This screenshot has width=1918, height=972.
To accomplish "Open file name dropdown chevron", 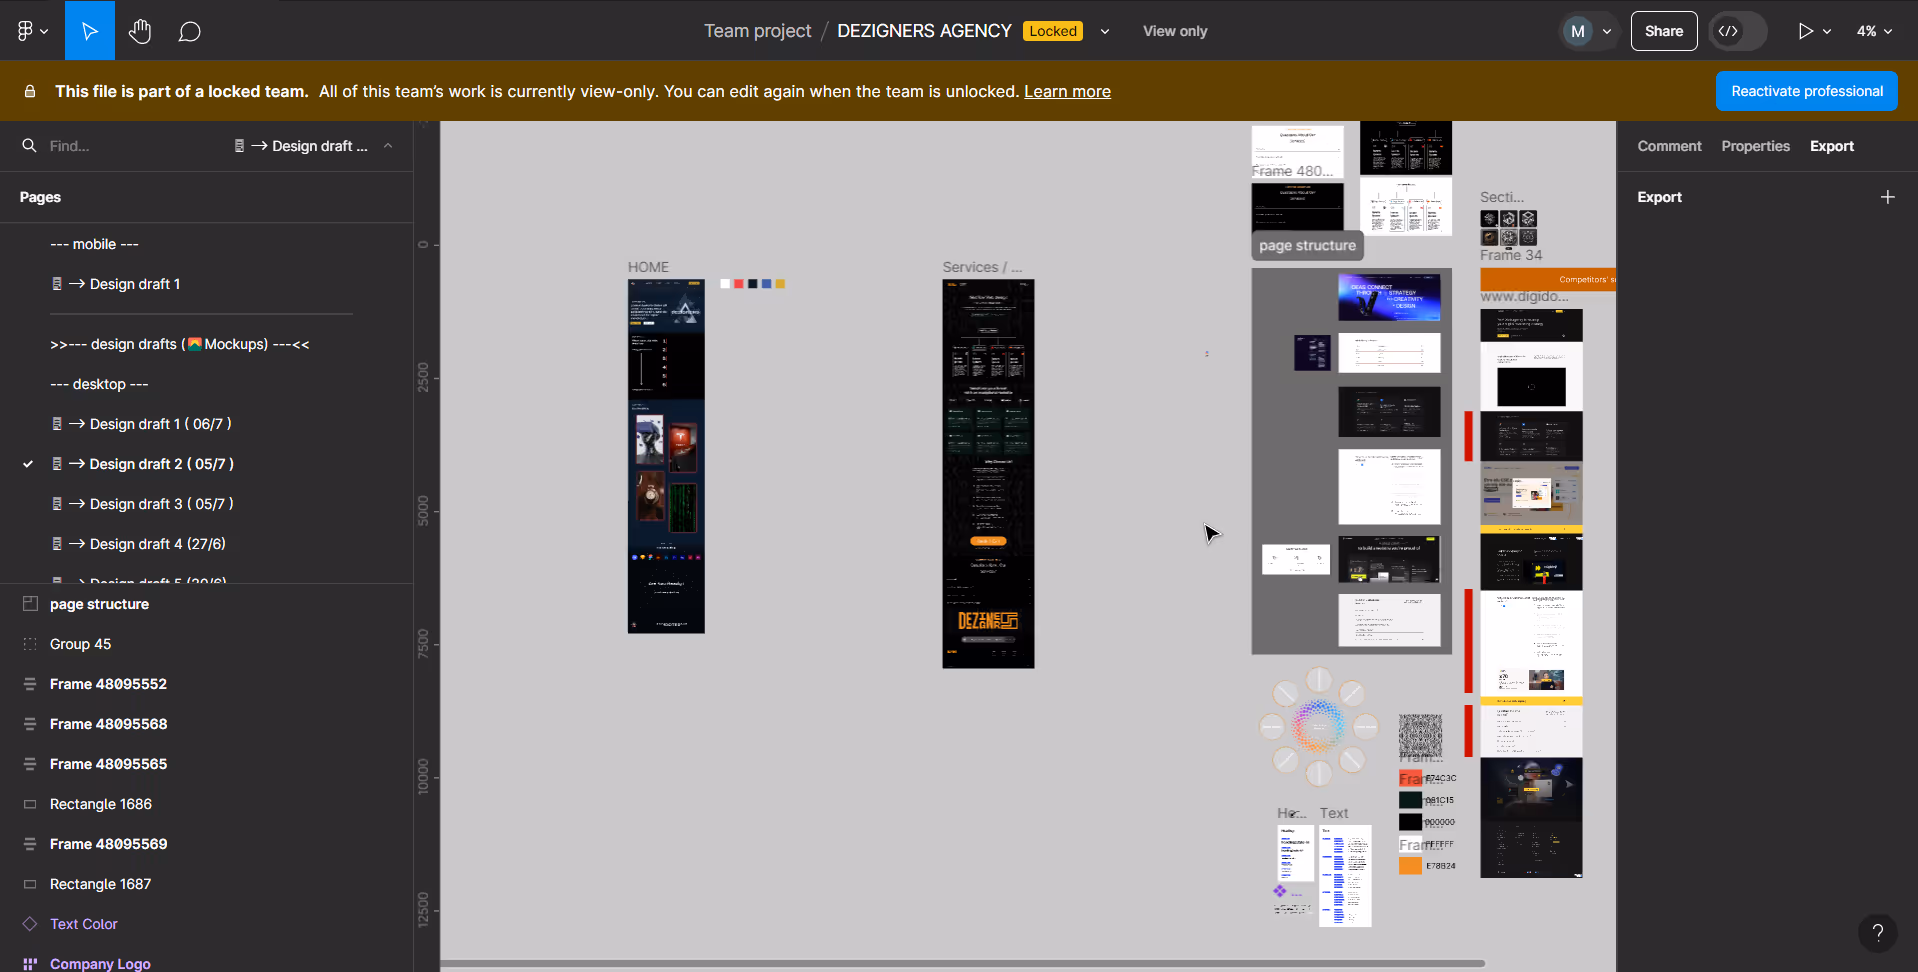I will point(1105,32).
